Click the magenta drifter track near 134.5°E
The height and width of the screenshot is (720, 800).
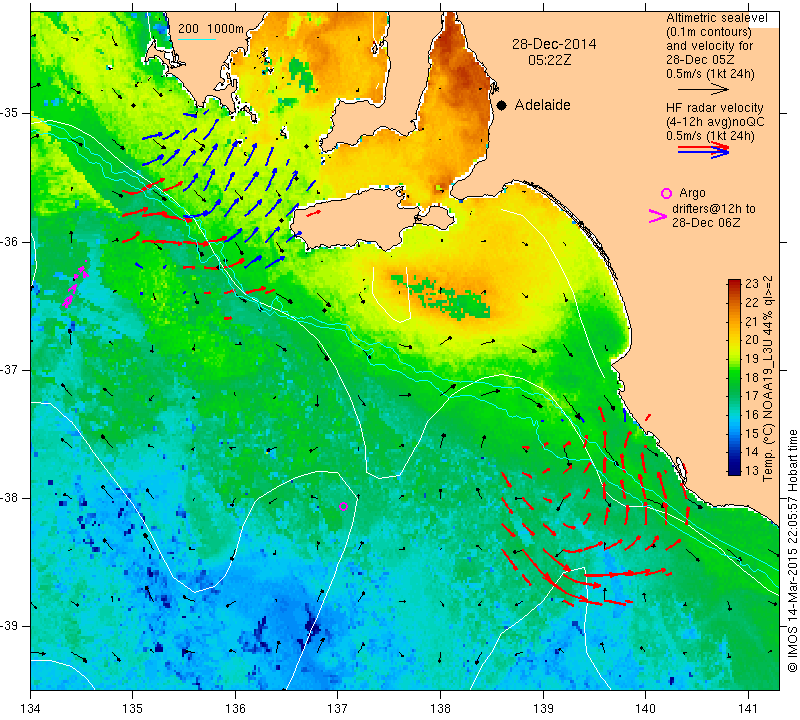pyautogui.click(x=74, y=286)
